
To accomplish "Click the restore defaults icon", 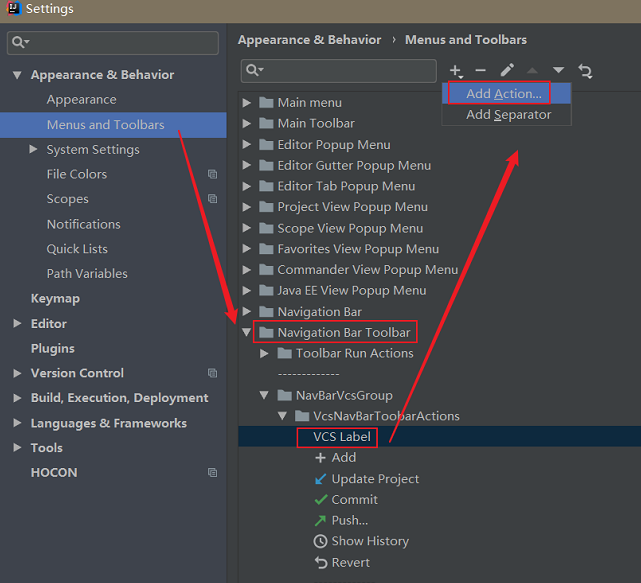I will pos(586,71).
